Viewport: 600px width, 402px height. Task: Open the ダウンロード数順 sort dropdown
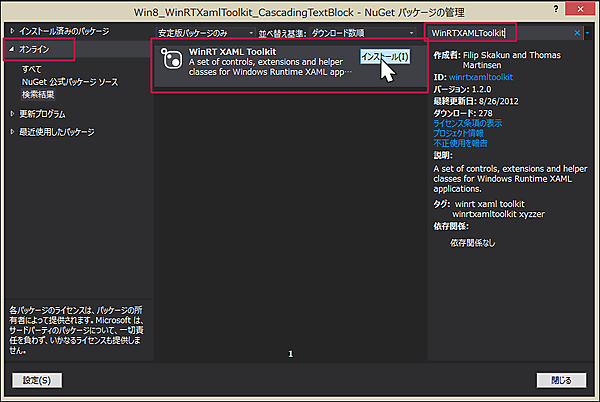362,33
